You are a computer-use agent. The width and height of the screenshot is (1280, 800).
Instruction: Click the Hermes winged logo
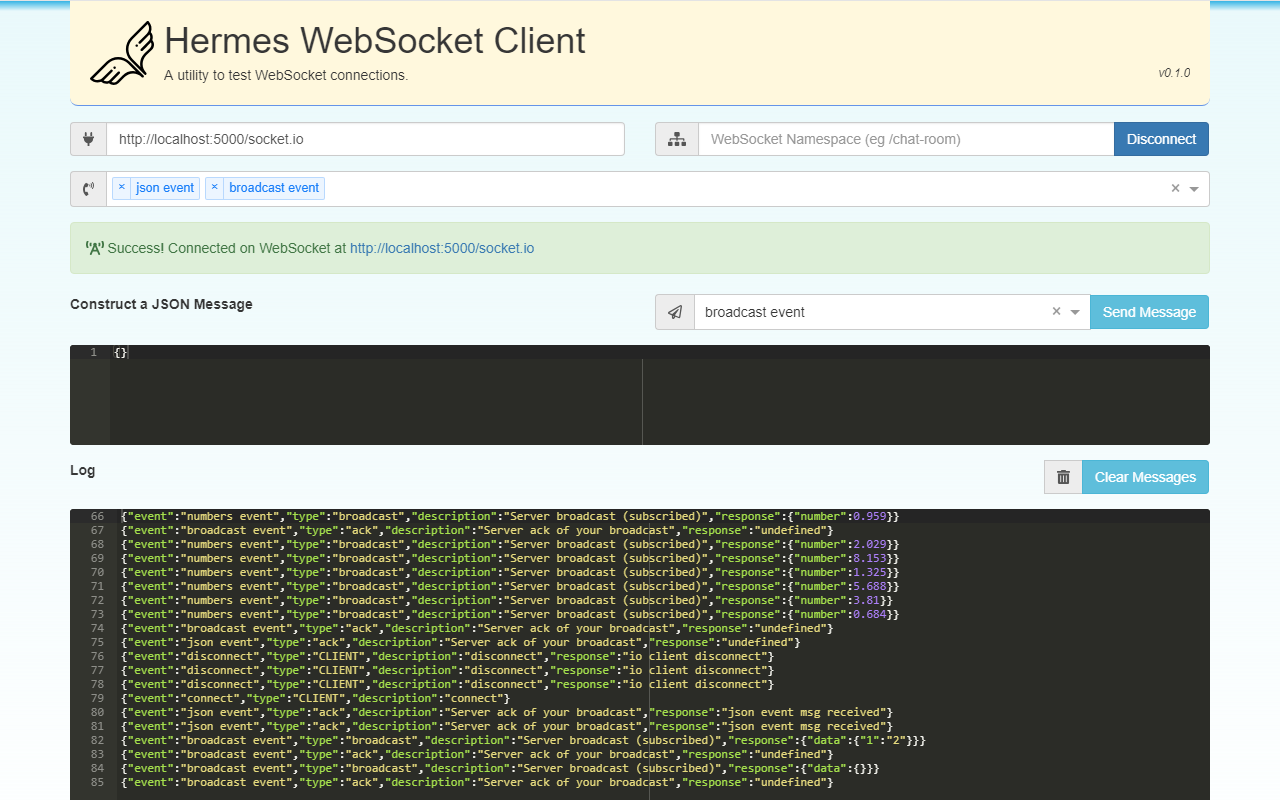(x=122, y=54)
